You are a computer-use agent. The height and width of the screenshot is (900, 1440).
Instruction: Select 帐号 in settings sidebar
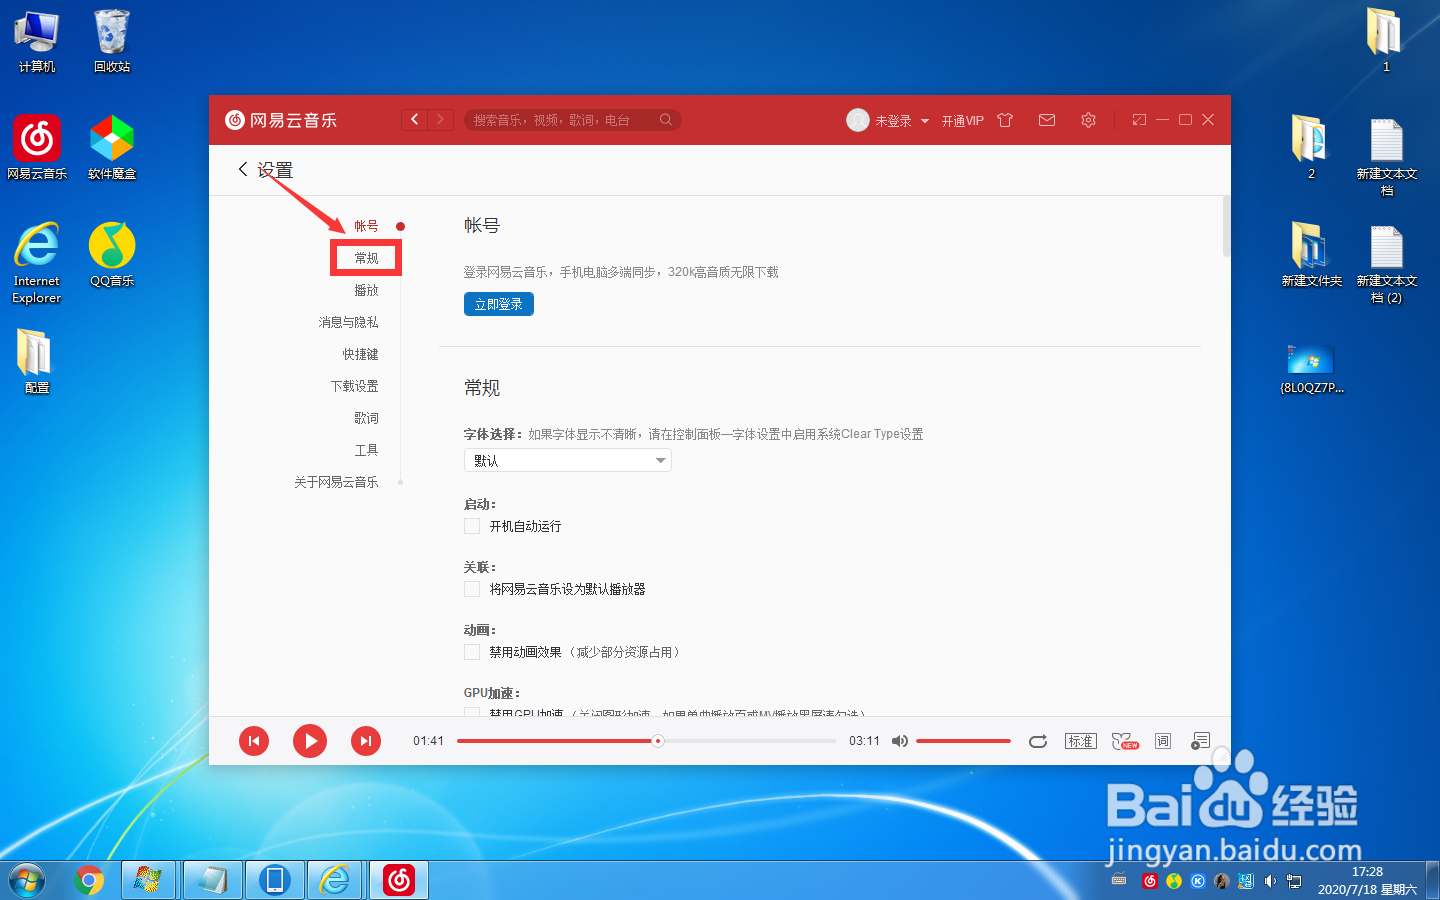pyautogui.click(x=366, y=226)
